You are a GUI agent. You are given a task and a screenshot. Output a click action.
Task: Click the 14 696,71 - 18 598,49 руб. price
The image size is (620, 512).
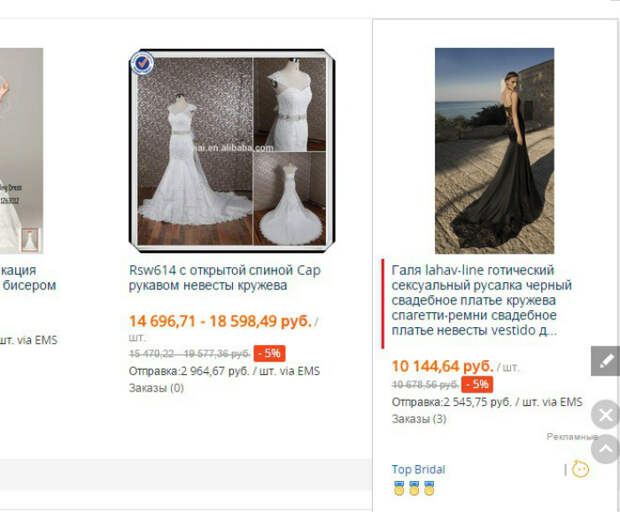[x=221, y=321]
